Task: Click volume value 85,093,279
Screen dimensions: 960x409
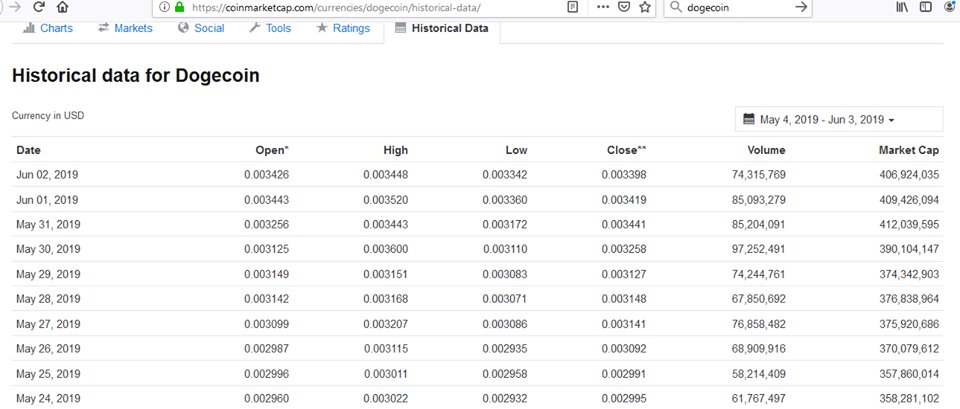Action: pos(759,200)
